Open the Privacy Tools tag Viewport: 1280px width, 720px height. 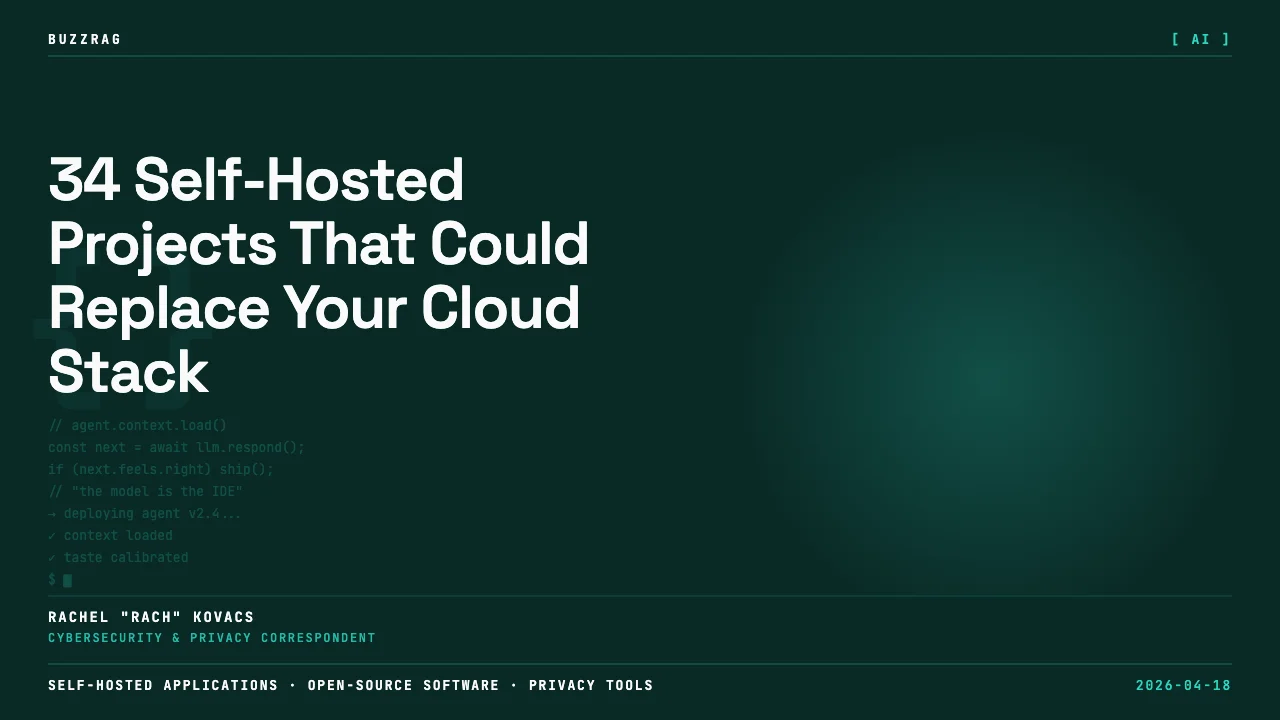(x=591, y=686)
